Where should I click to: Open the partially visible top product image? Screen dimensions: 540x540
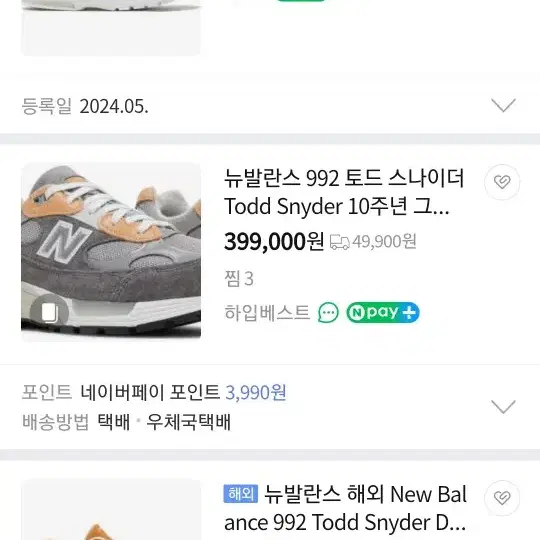pyautogui.click(x=111, y=28)
